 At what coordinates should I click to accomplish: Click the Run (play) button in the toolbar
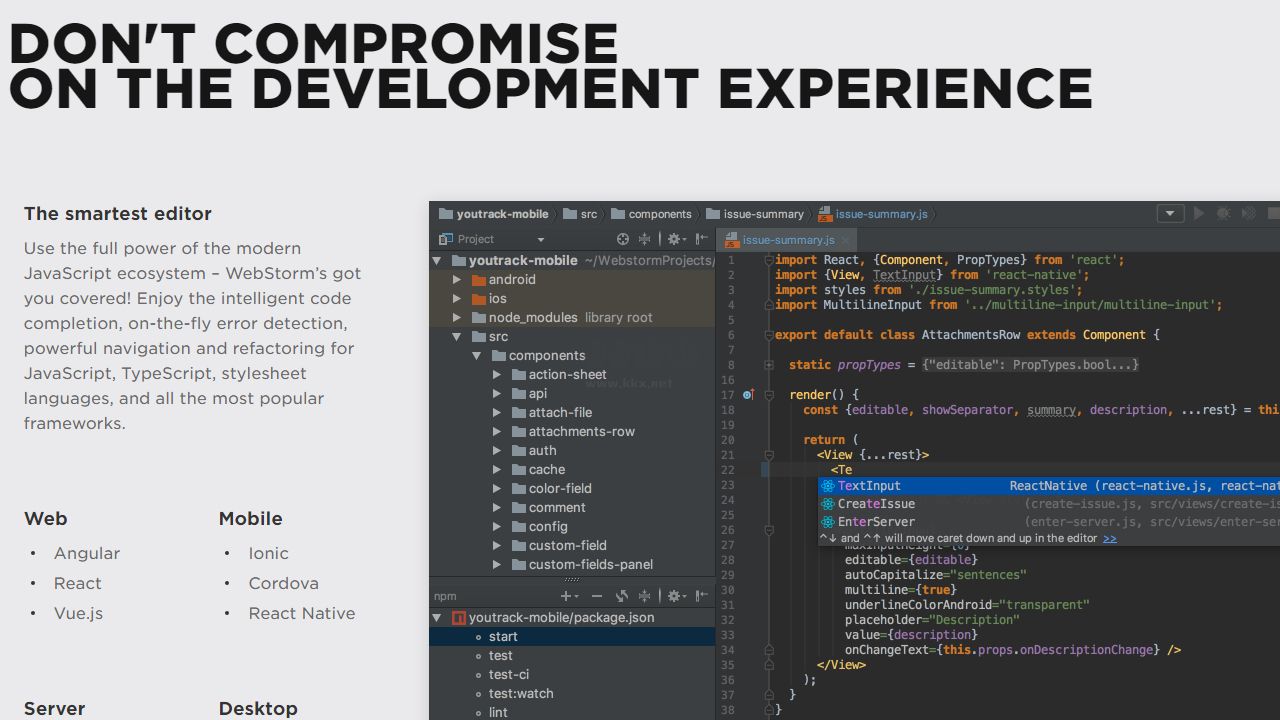1198,212
